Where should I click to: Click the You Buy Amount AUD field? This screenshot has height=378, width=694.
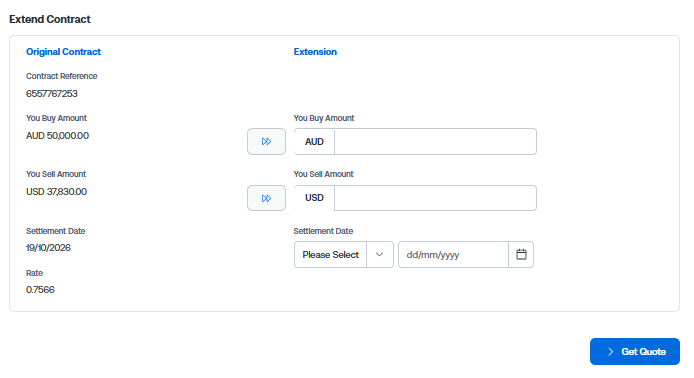[x=435, y=142]
